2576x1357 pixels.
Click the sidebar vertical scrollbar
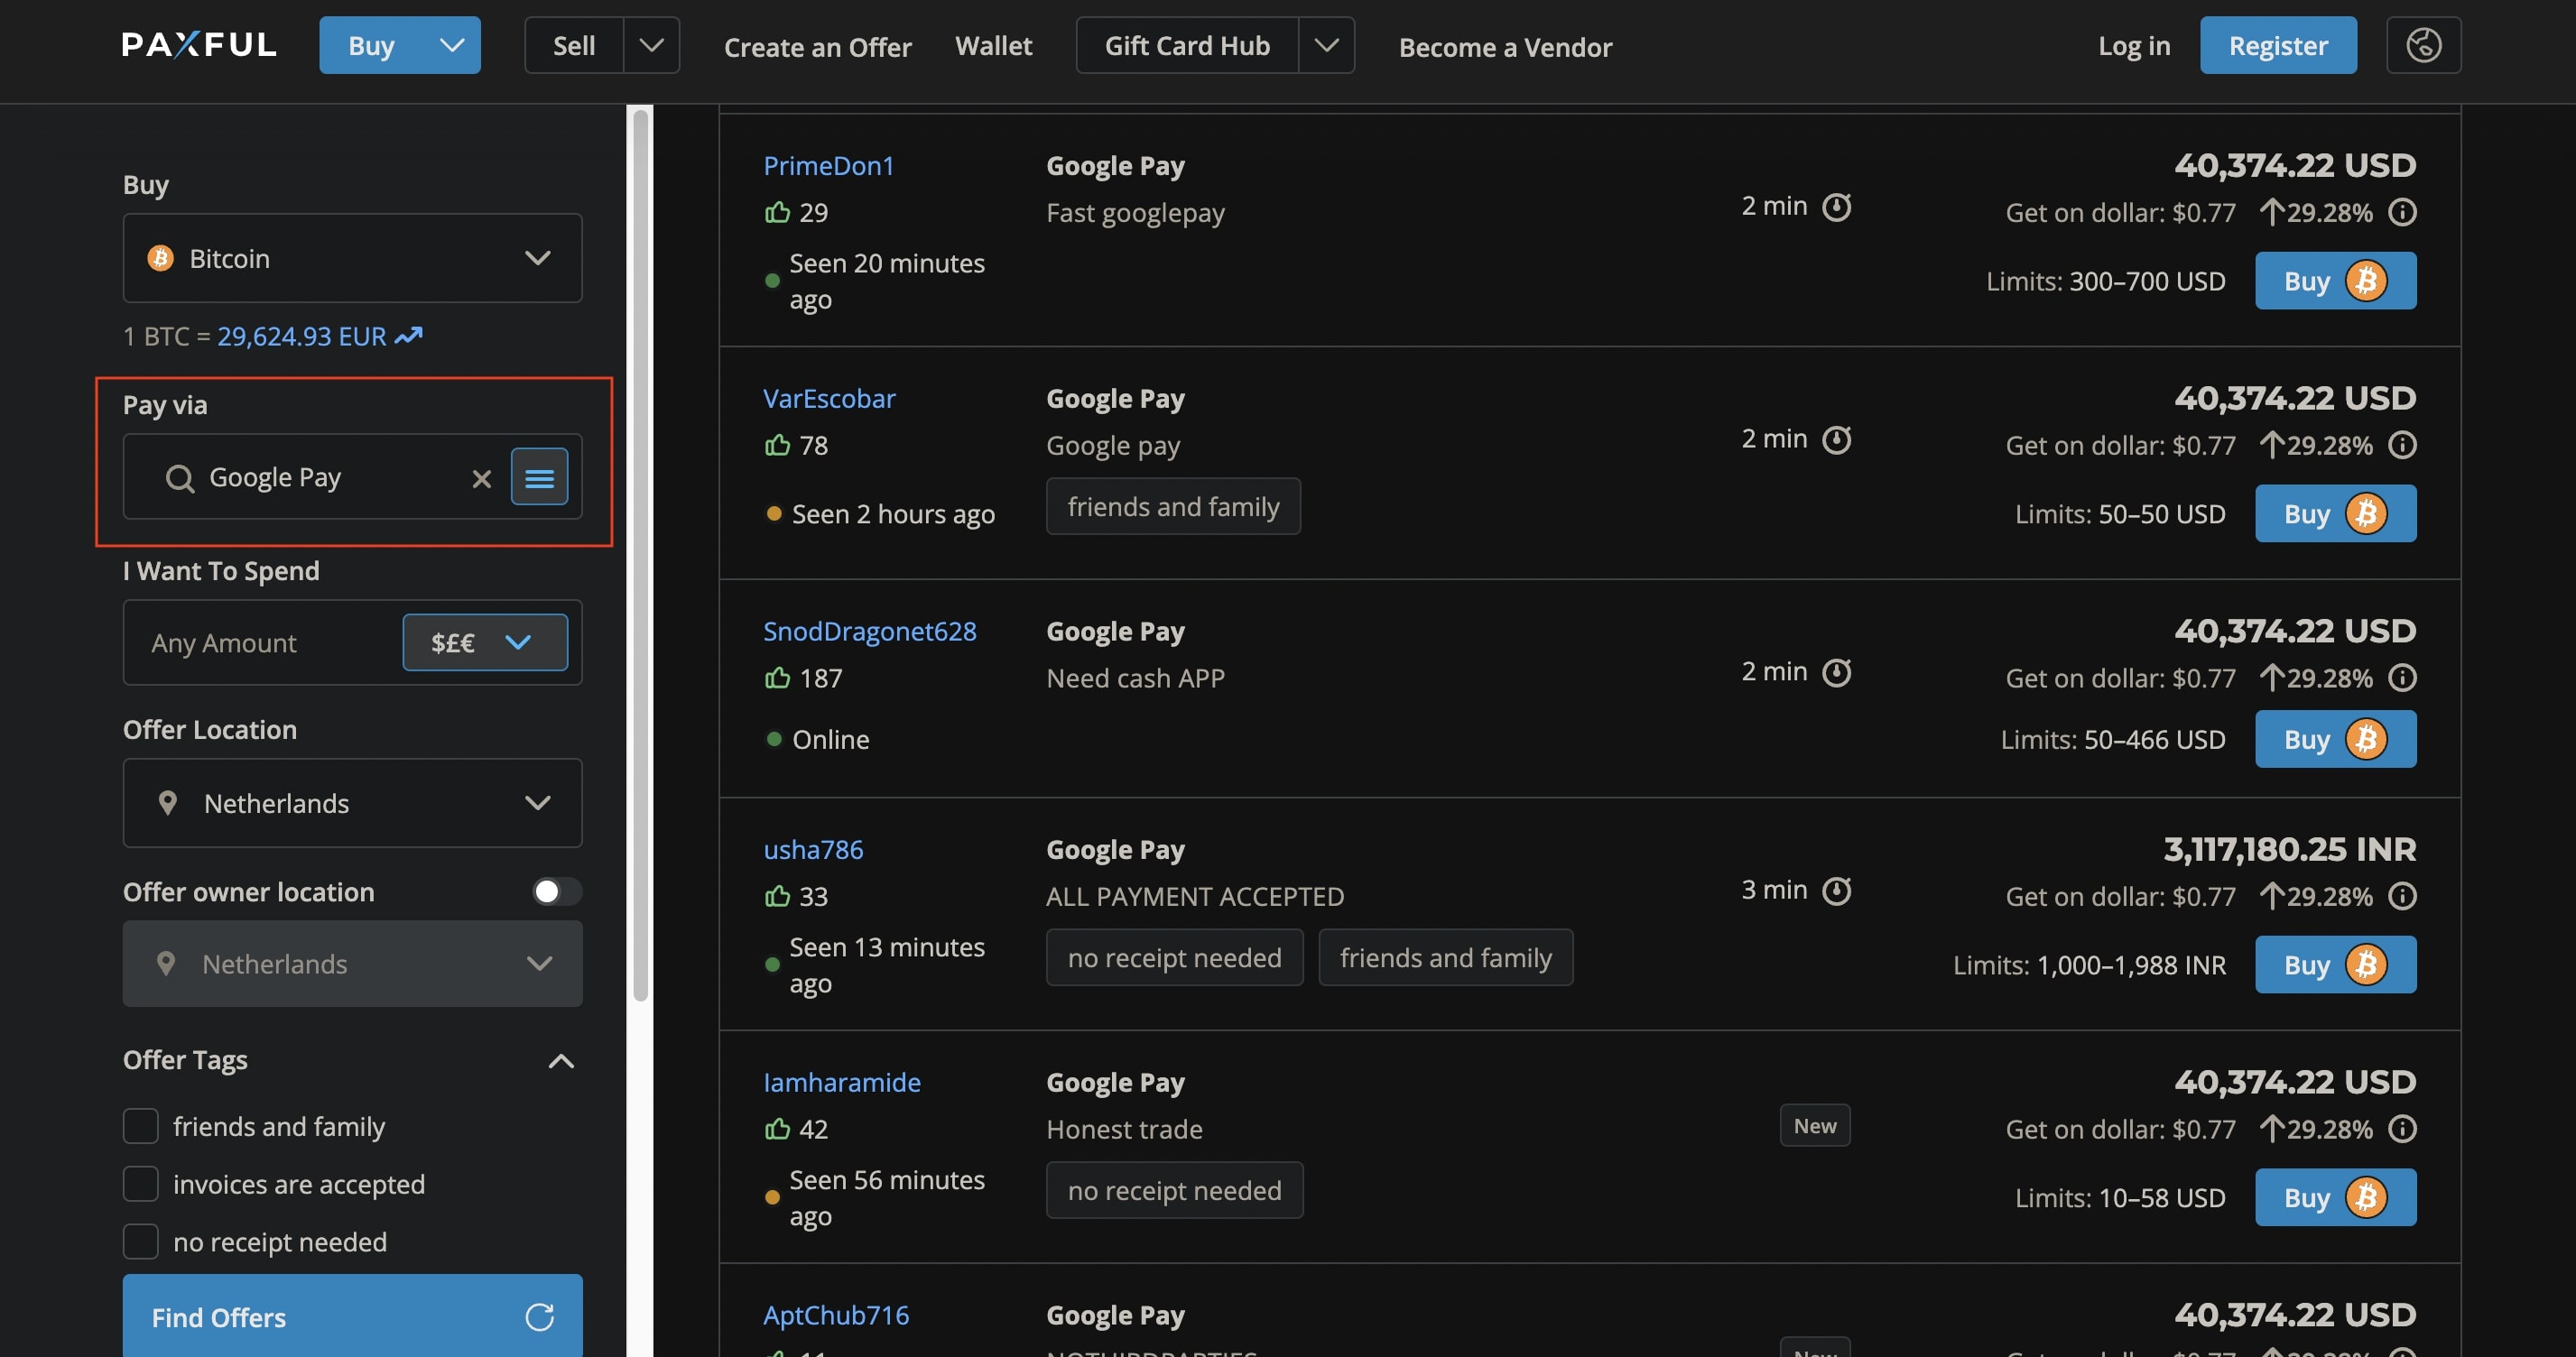point(640,555)
